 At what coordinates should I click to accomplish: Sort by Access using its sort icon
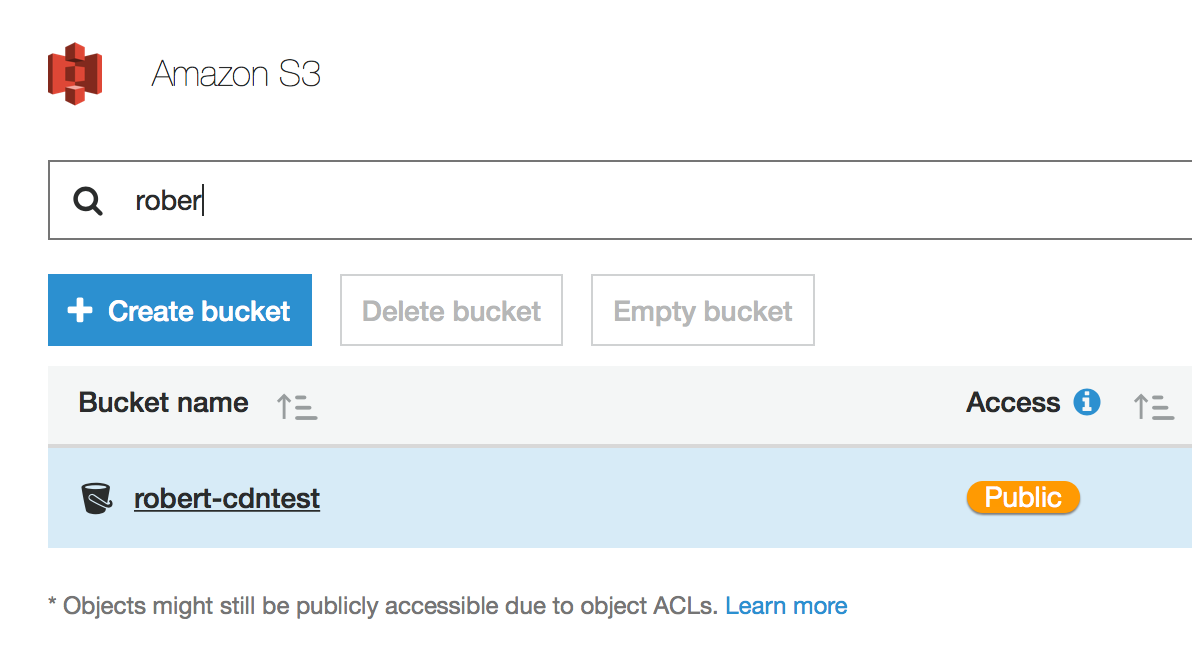[x=1153, y=406]
